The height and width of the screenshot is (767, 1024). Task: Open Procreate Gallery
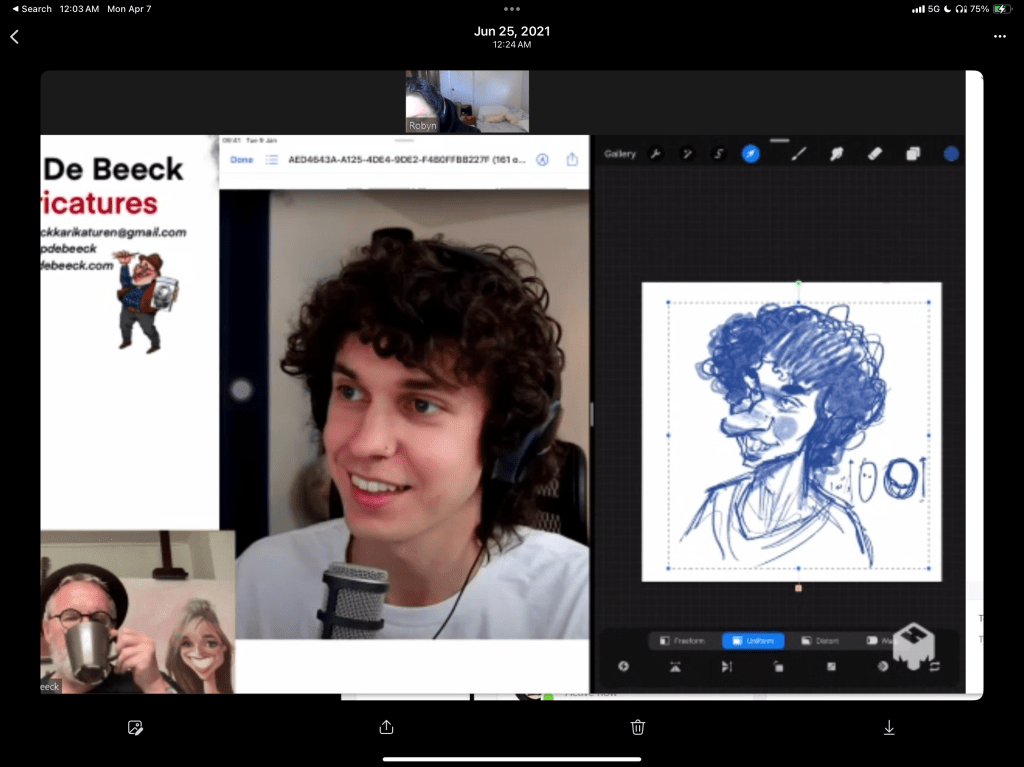point(620,154)
